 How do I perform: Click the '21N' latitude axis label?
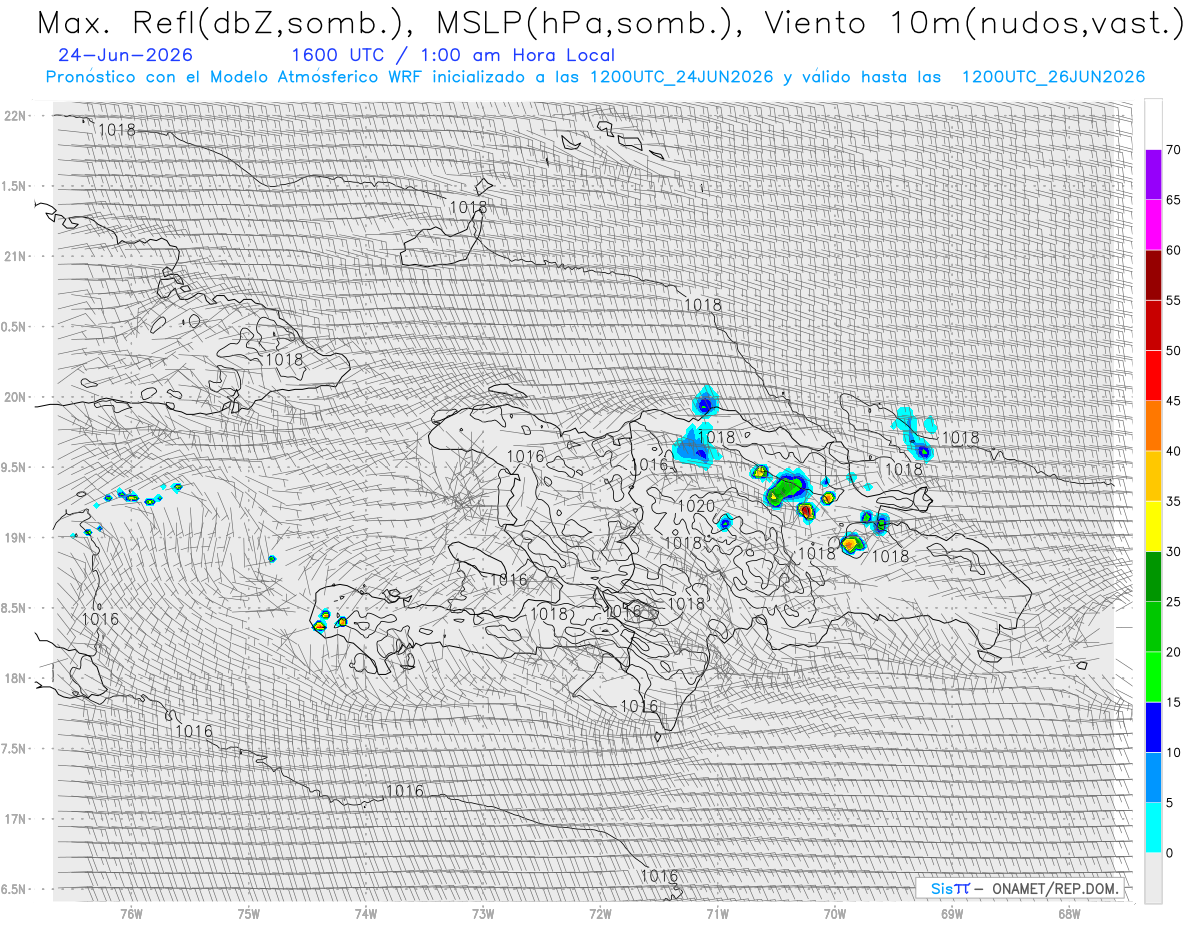click(16, 257)
